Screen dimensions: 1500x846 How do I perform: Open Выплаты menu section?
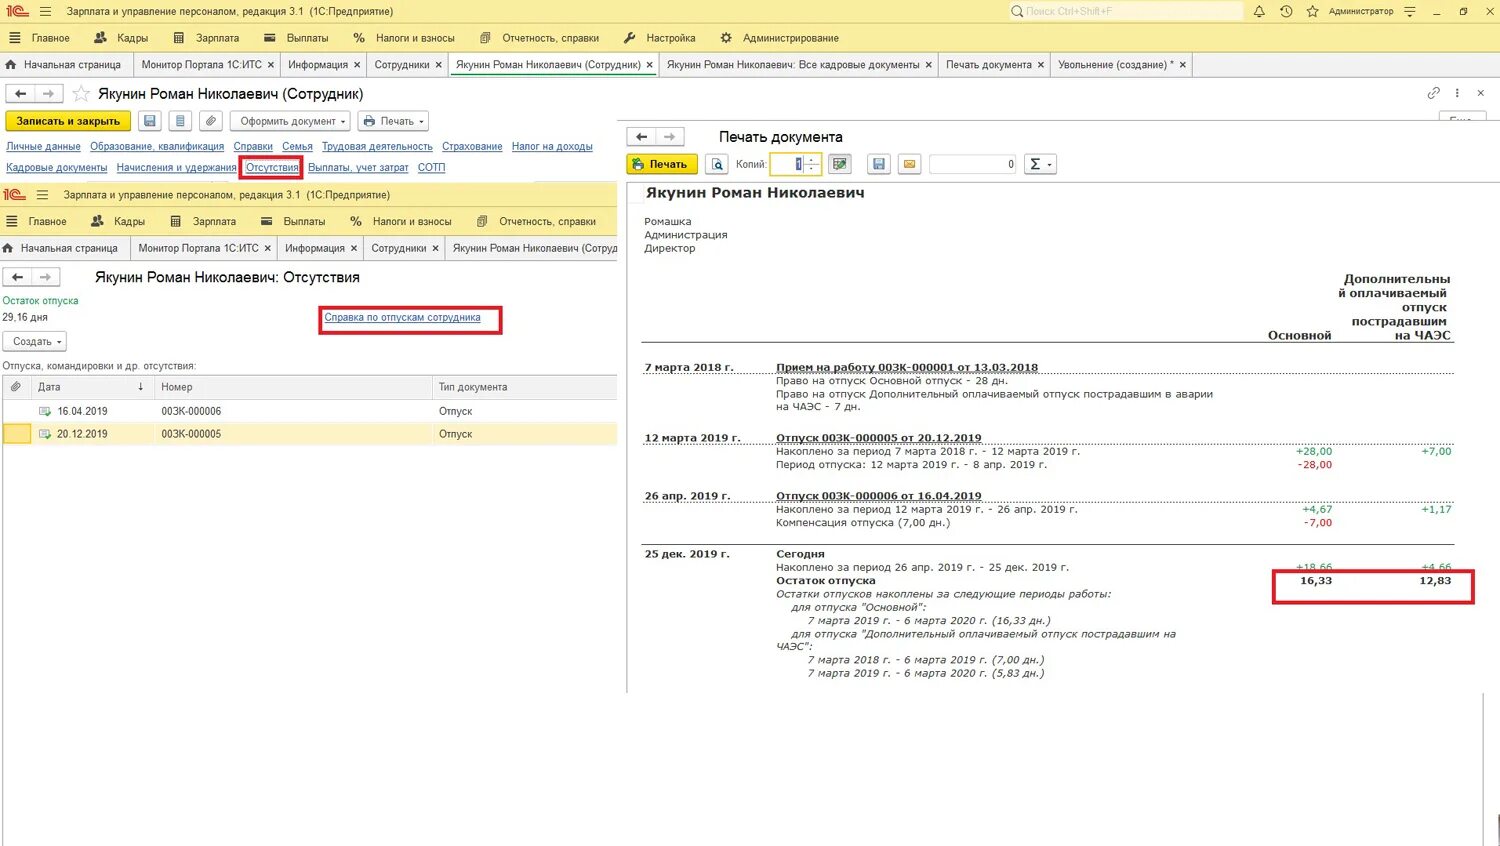pyautogui.click(x=296, y=38)
